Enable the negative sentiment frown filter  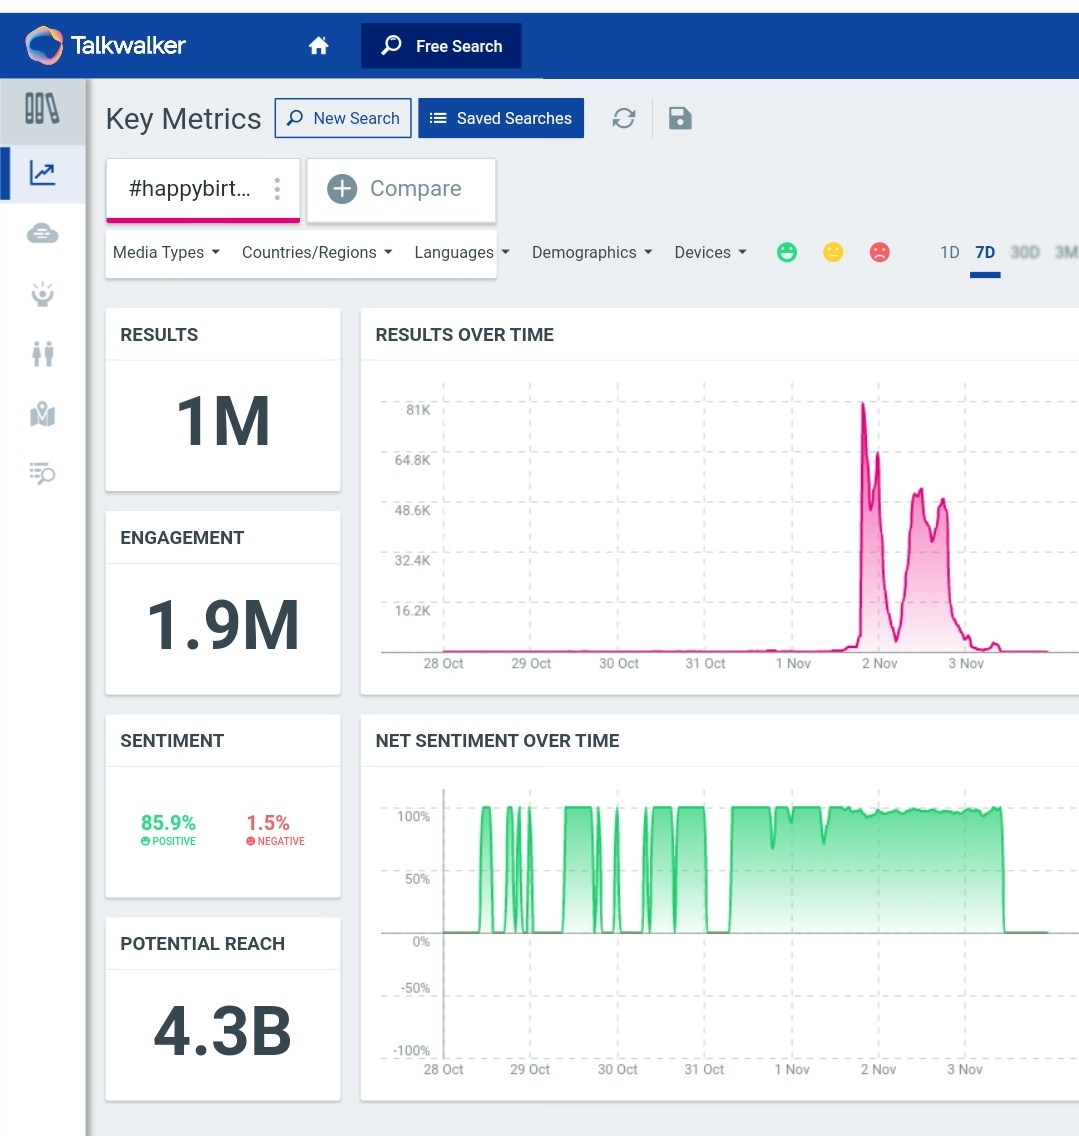pos(879,252)
